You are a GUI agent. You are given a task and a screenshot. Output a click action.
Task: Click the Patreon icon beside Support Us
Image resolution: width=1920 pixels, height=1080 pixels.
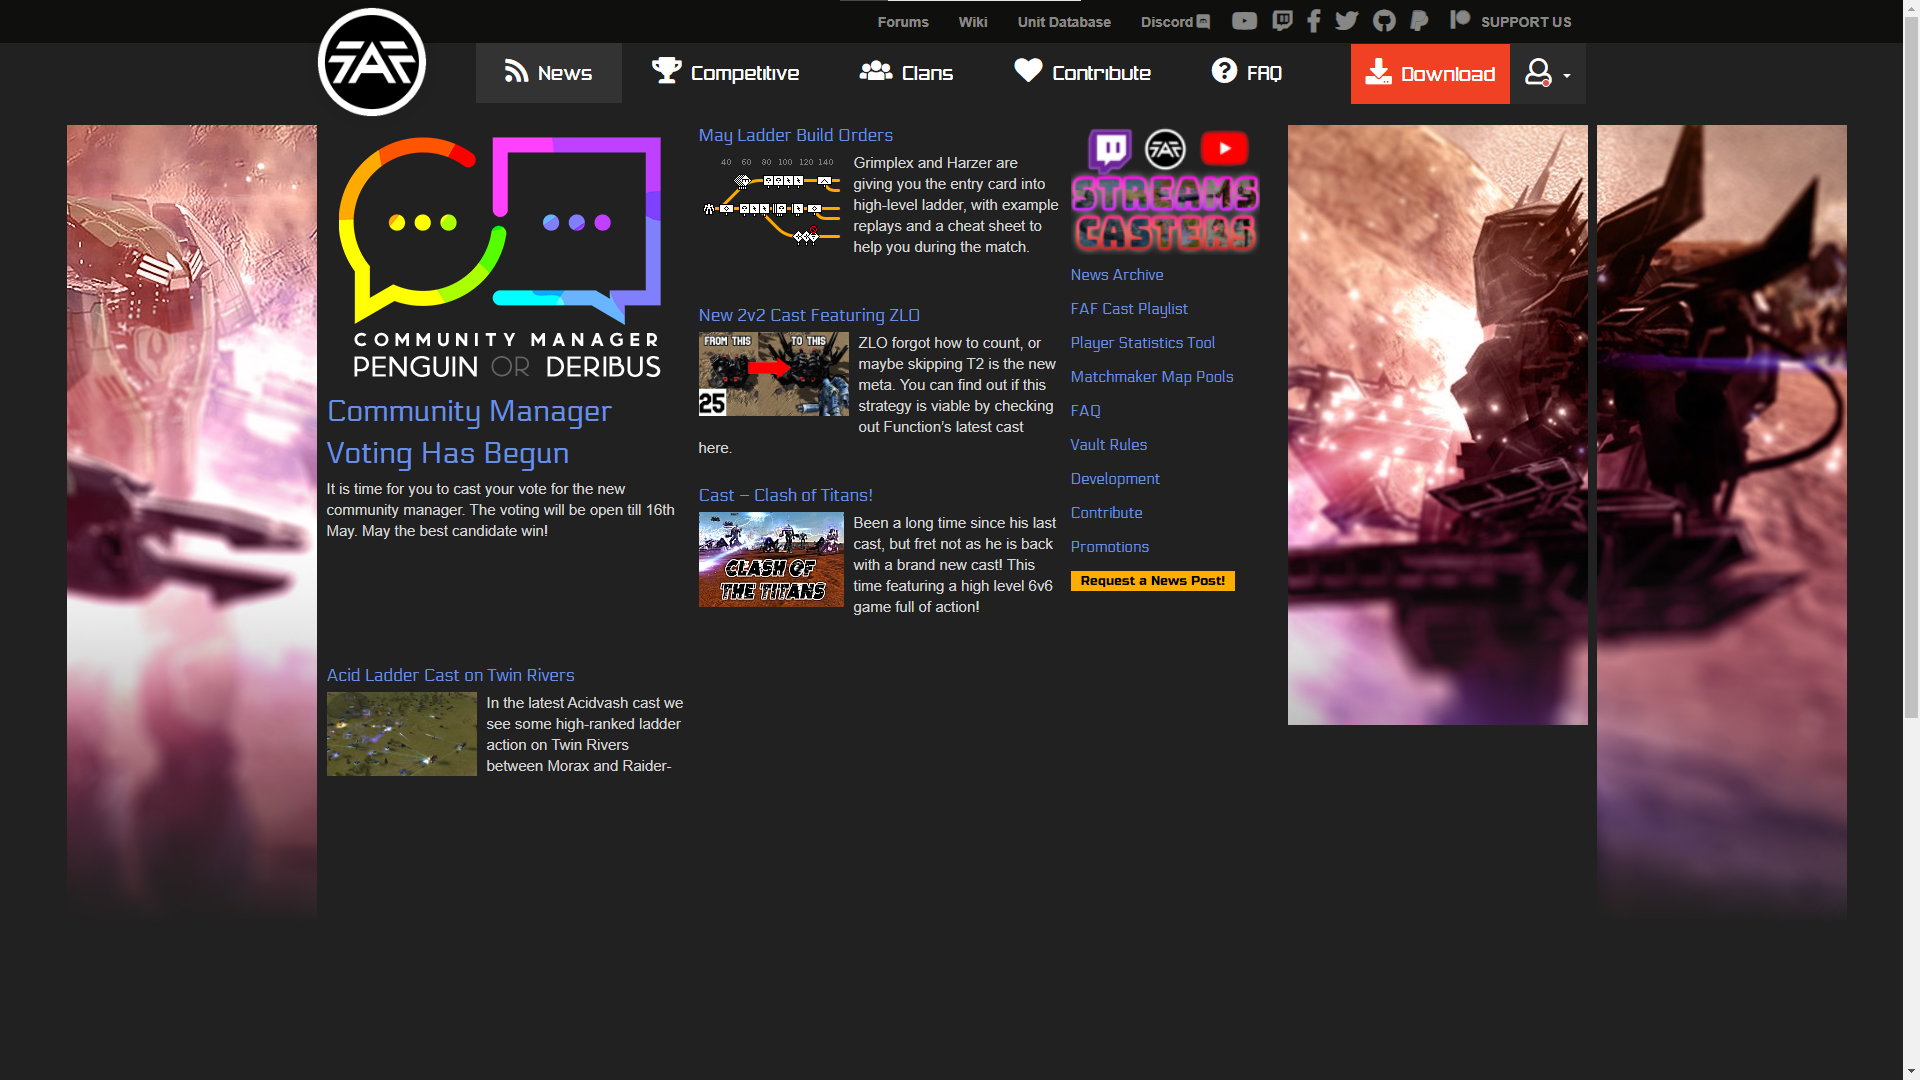coord(1460,20)
